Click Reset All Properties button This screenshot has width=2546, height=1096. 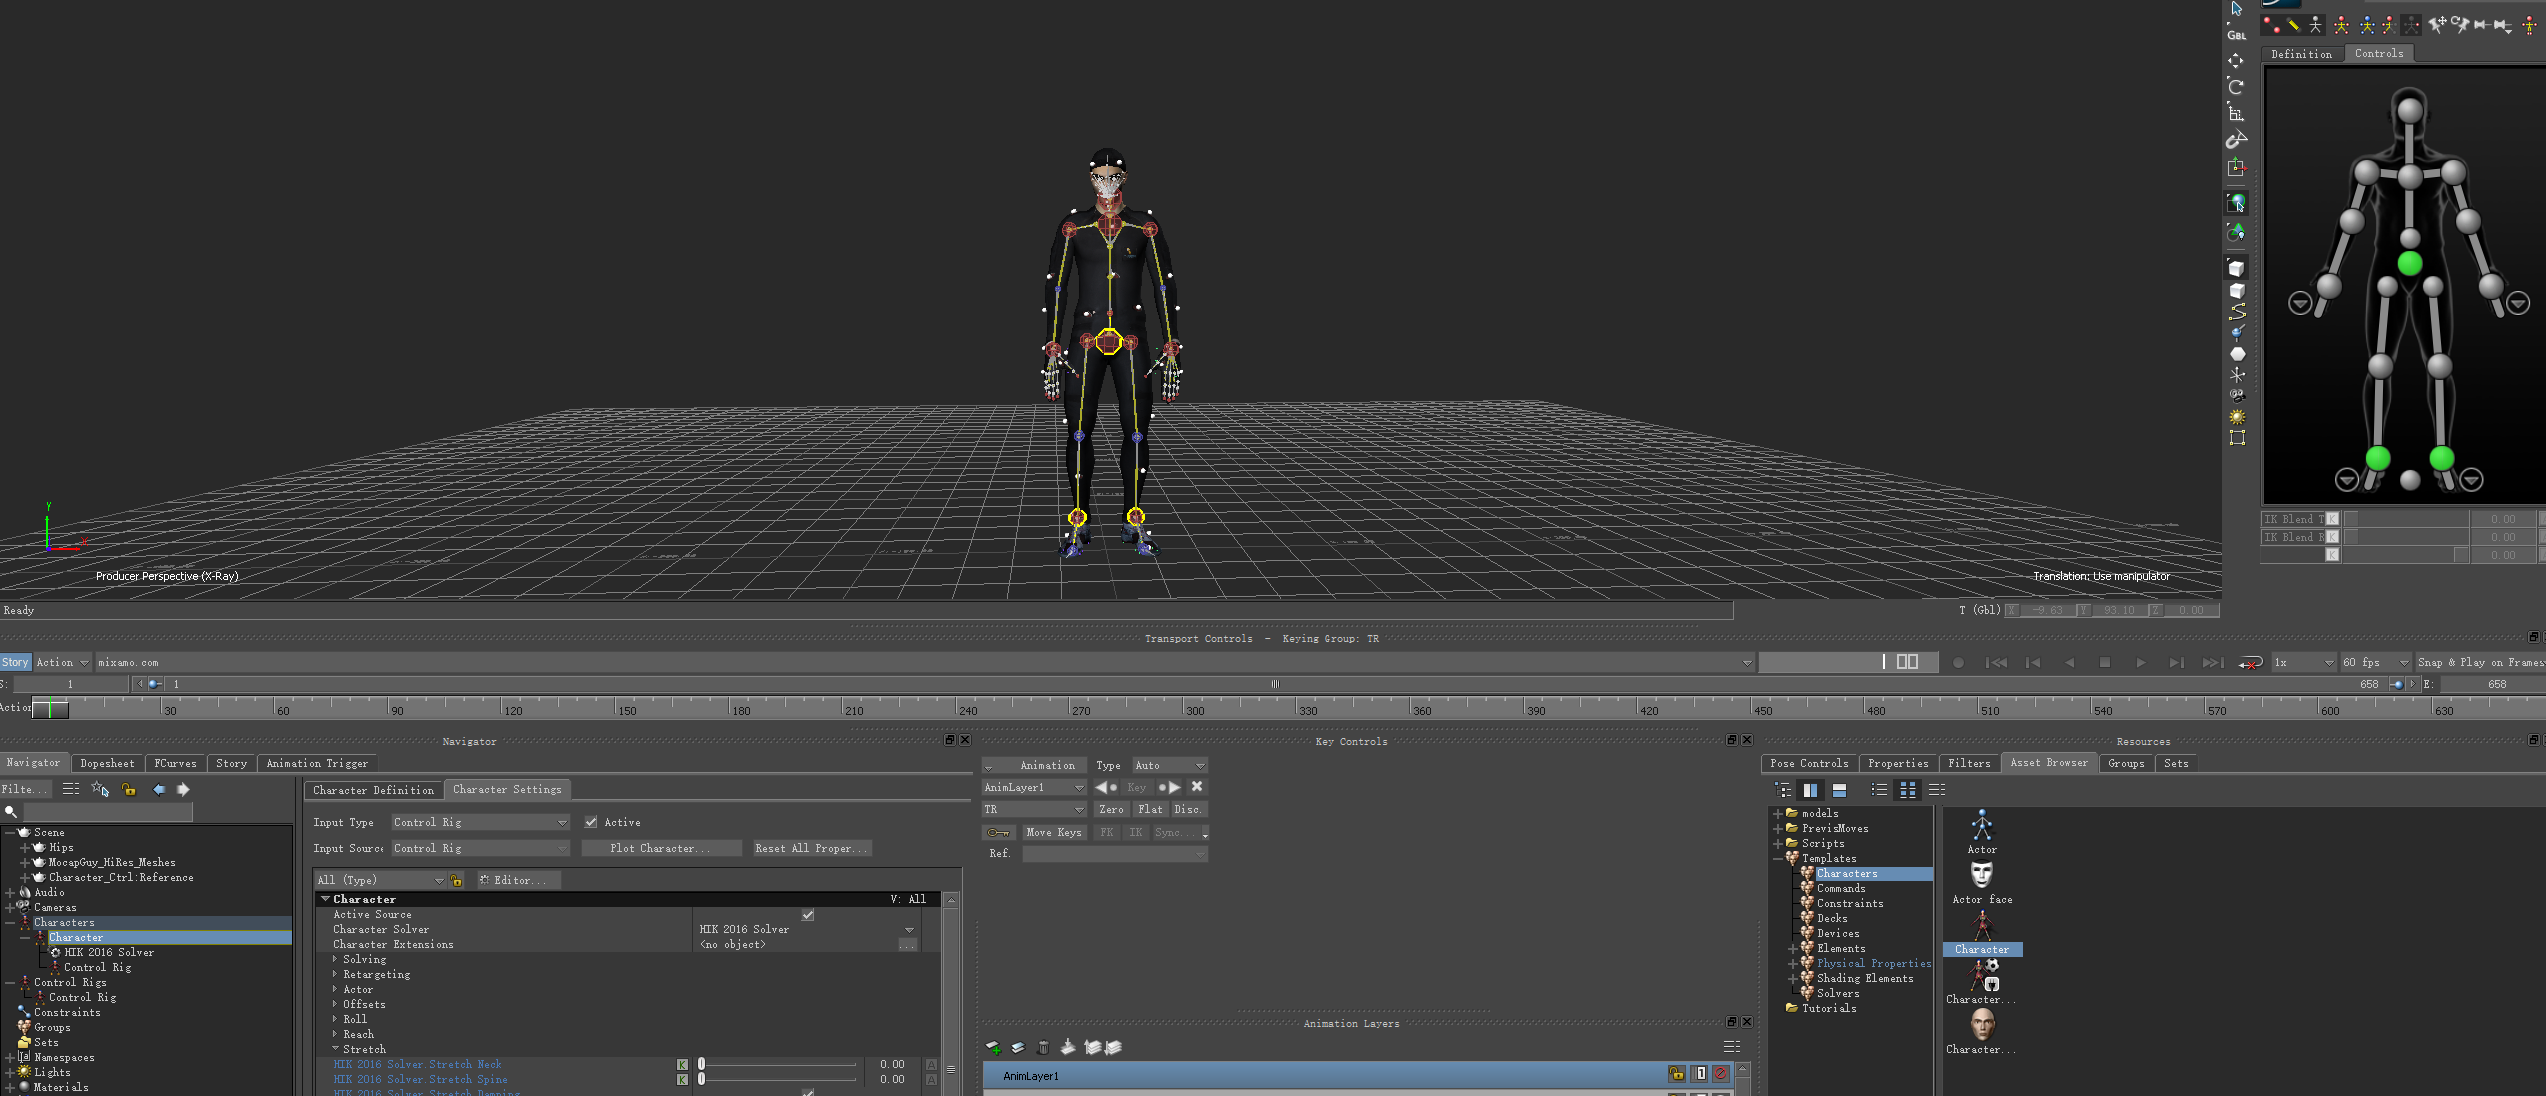pyautogui.click(x=807, y=848)
